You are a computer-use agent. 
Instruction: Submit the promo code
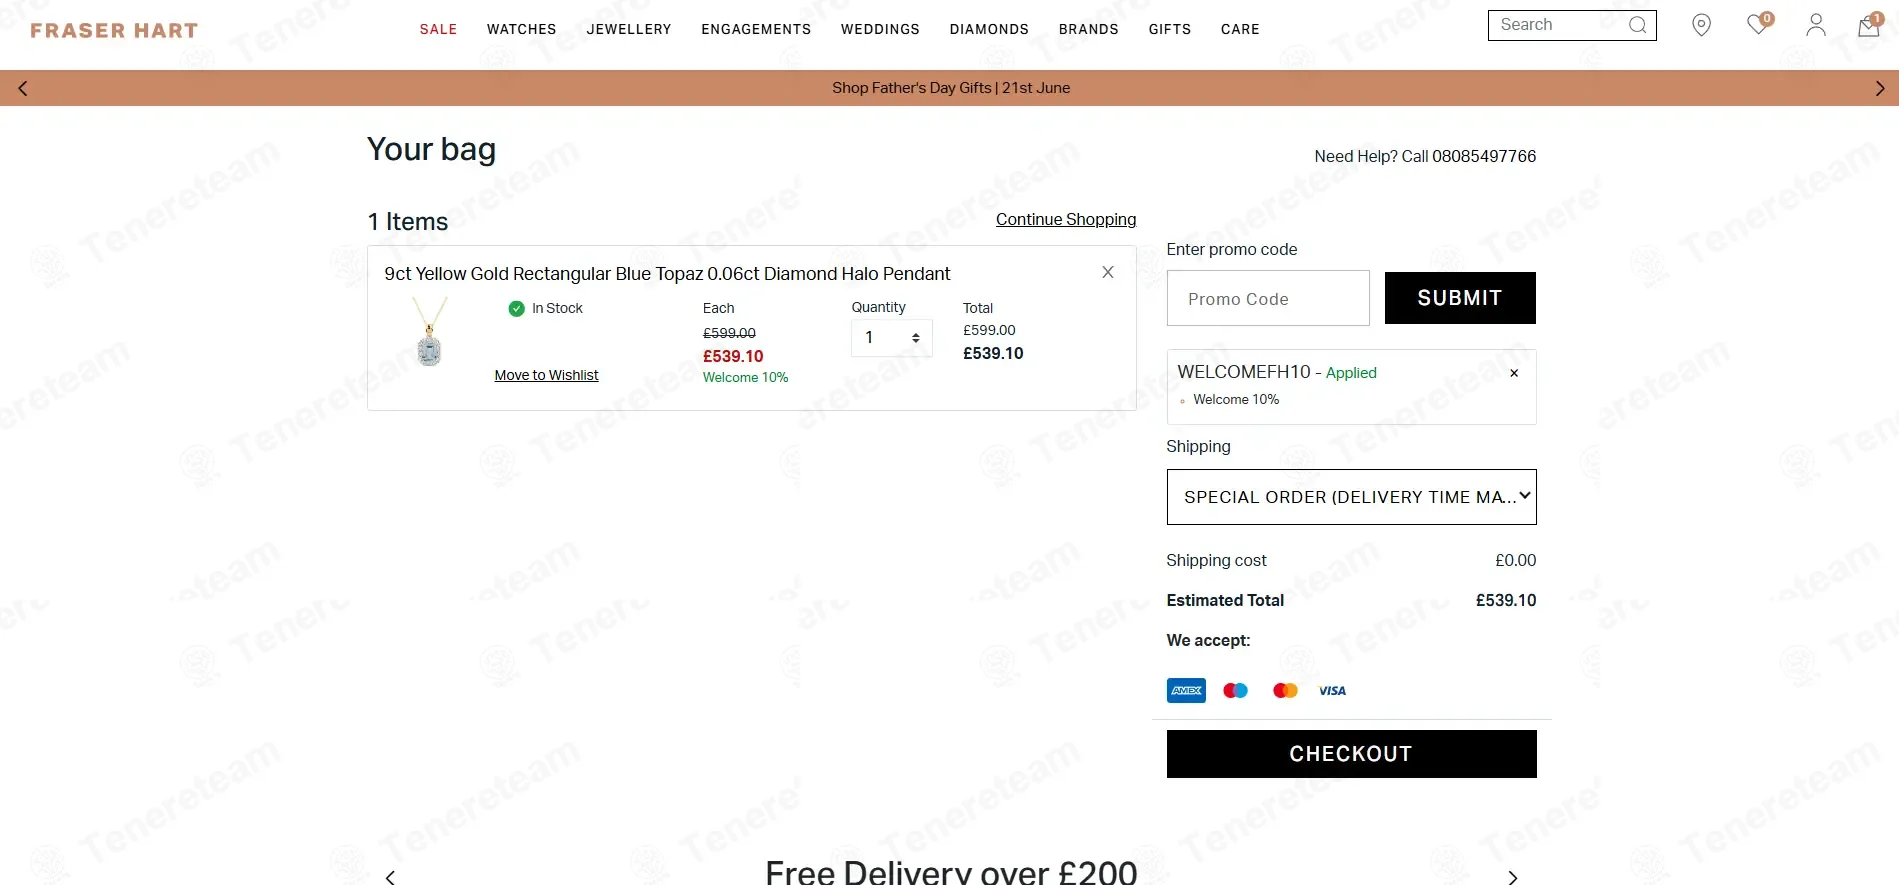point(1460,298)
